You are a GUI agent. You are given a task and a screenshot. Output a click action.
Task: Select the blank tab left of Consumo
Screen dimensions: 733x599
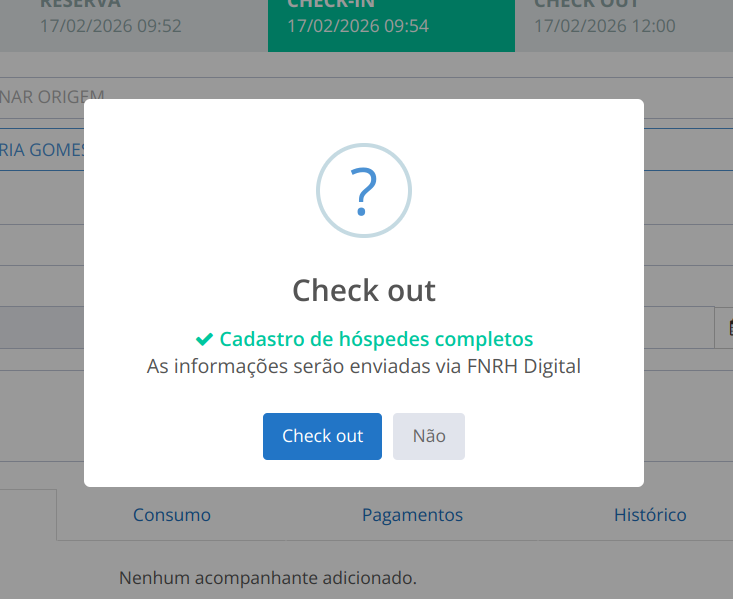(28, 515)
